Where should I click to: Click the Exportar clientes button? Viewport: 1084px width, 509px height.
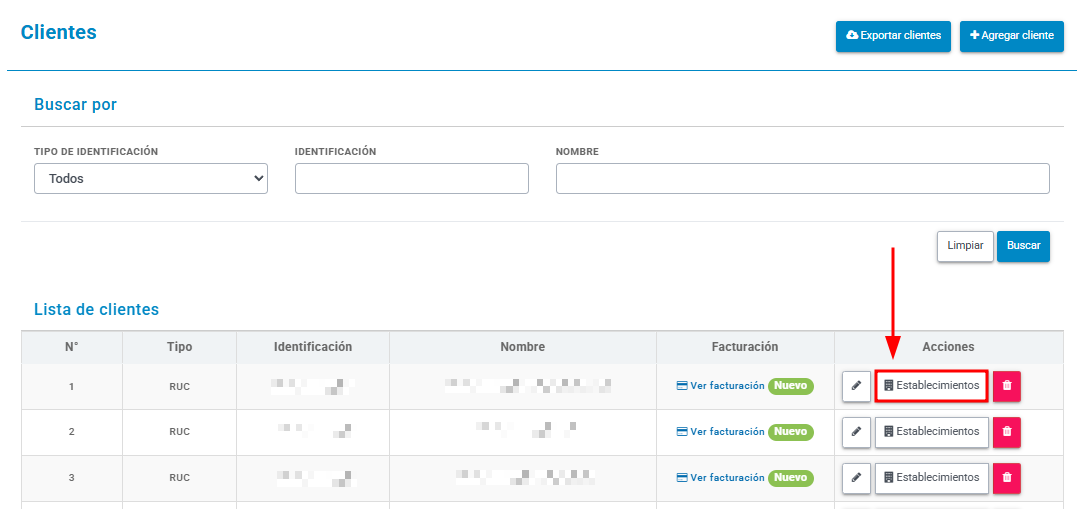(x=893, y=36)
